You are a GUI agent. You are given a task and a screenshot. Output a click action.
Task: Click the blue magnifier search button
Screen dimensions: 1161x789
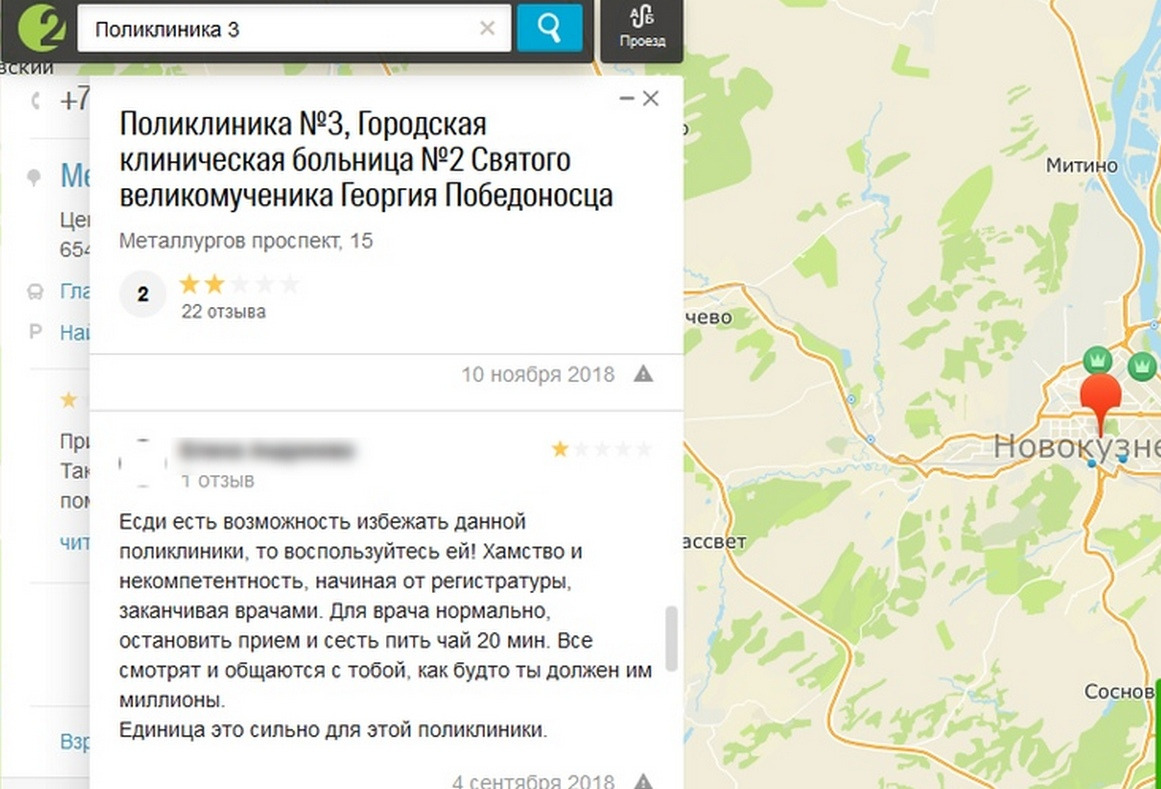(549, 28)
